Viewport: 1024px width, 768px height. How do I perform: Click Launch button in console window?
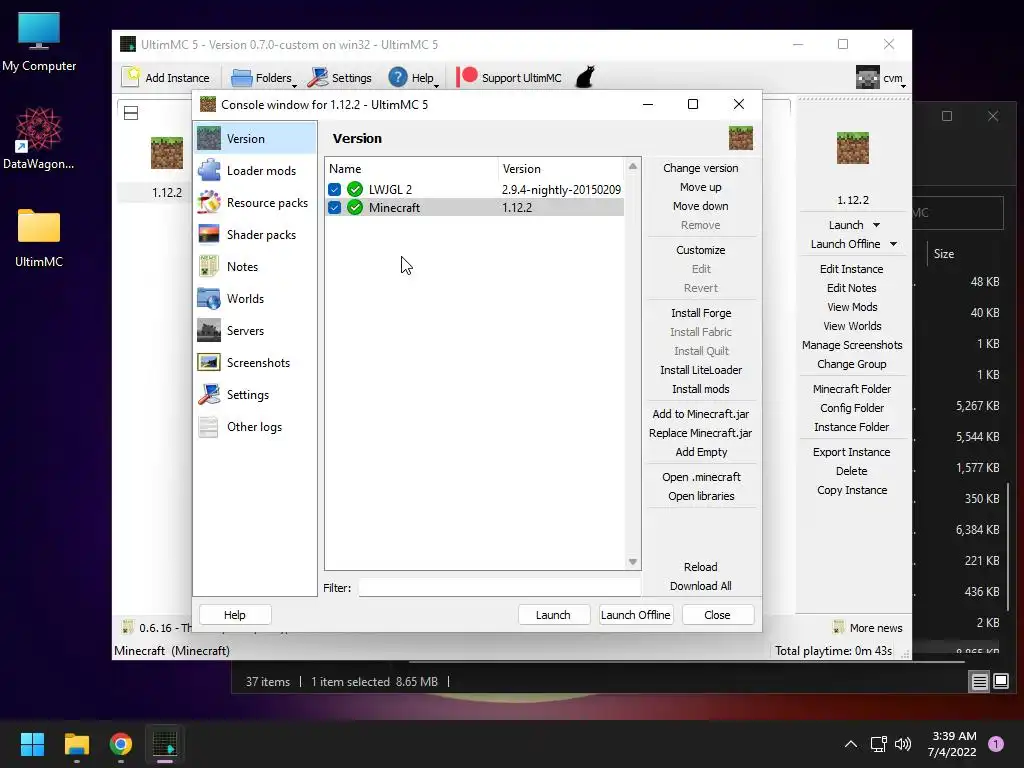(553, 615)
